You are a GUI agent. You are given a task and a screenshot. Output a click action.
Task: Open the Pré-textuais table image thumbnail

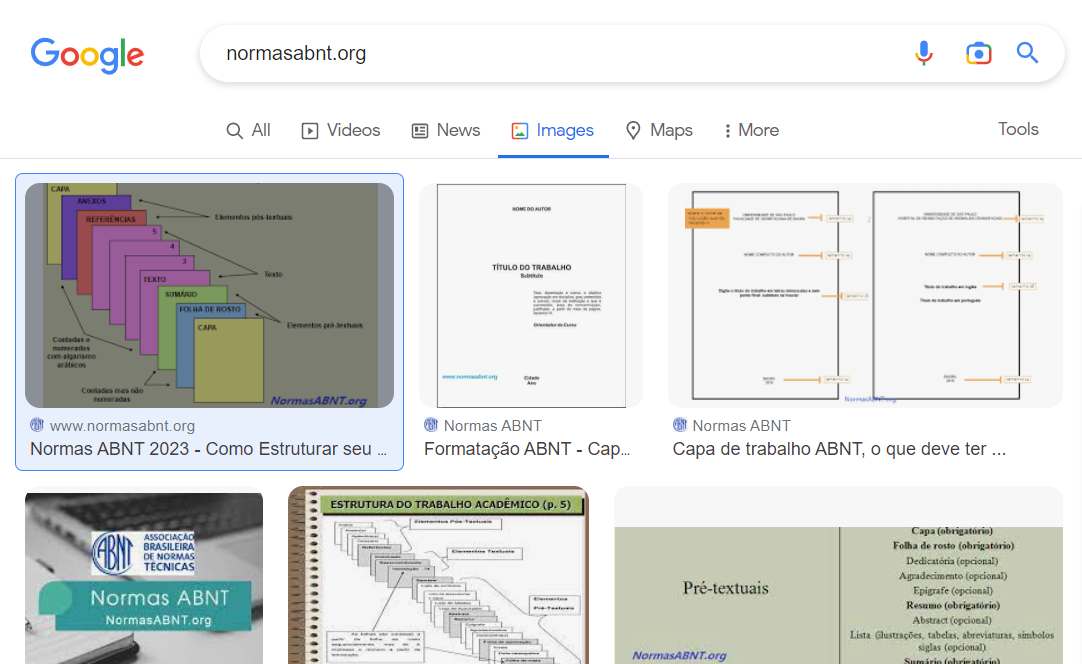(x=838, y=575)
